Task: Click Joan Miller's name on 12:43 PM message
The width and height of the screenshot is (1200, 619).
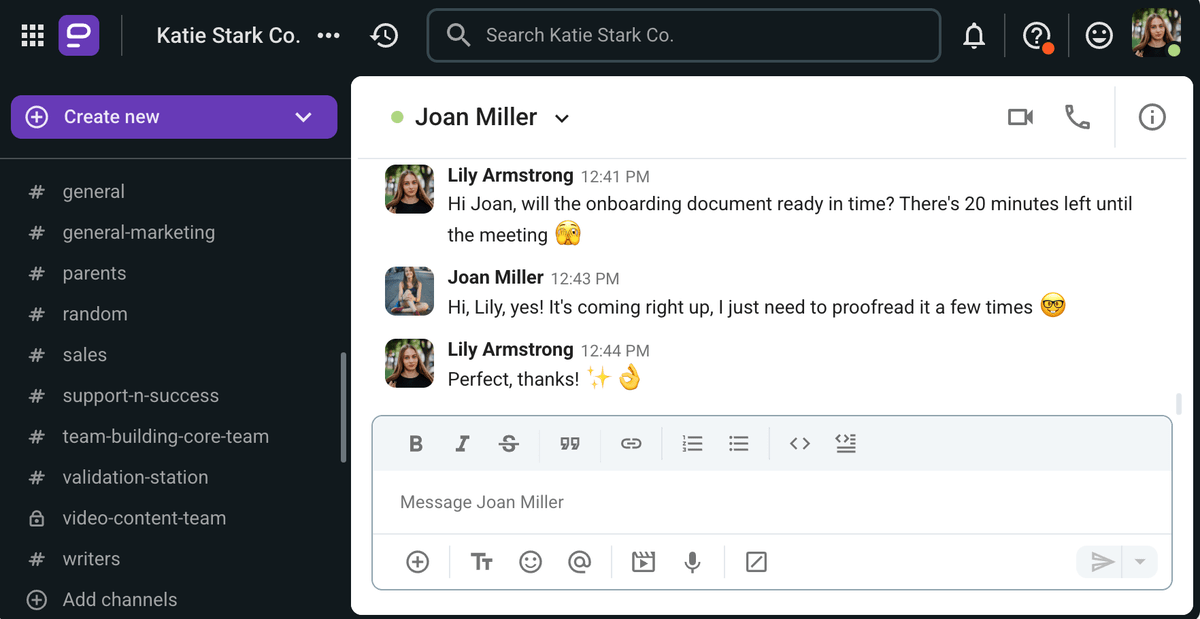Action: coord(496,277)
